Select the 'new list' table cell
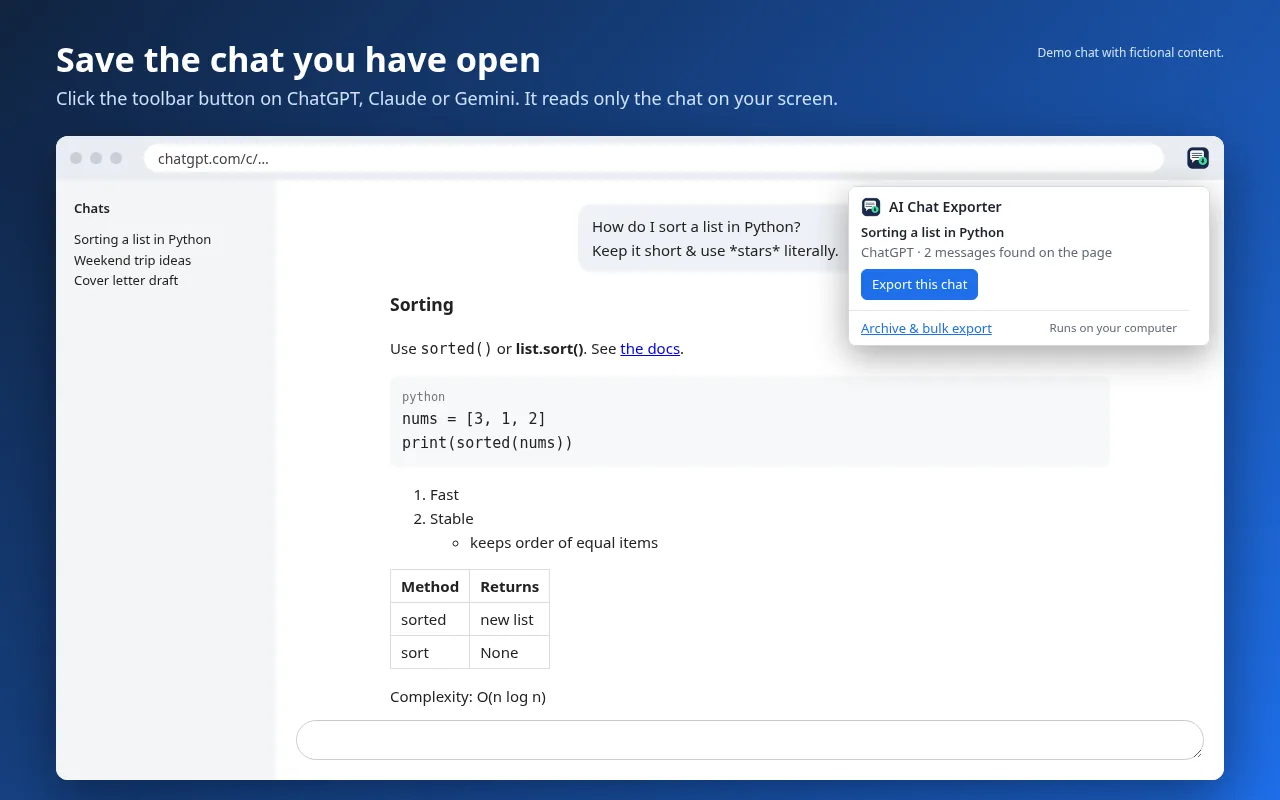 [509, 620]
